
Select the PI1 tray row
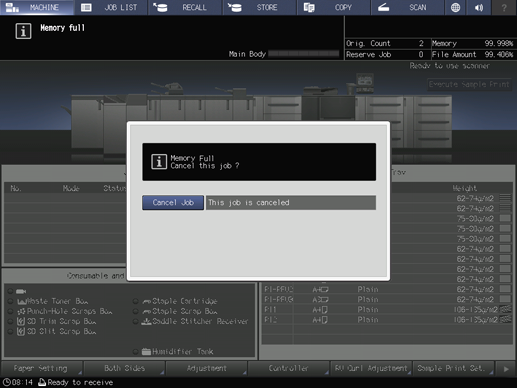tap(387, 310)
